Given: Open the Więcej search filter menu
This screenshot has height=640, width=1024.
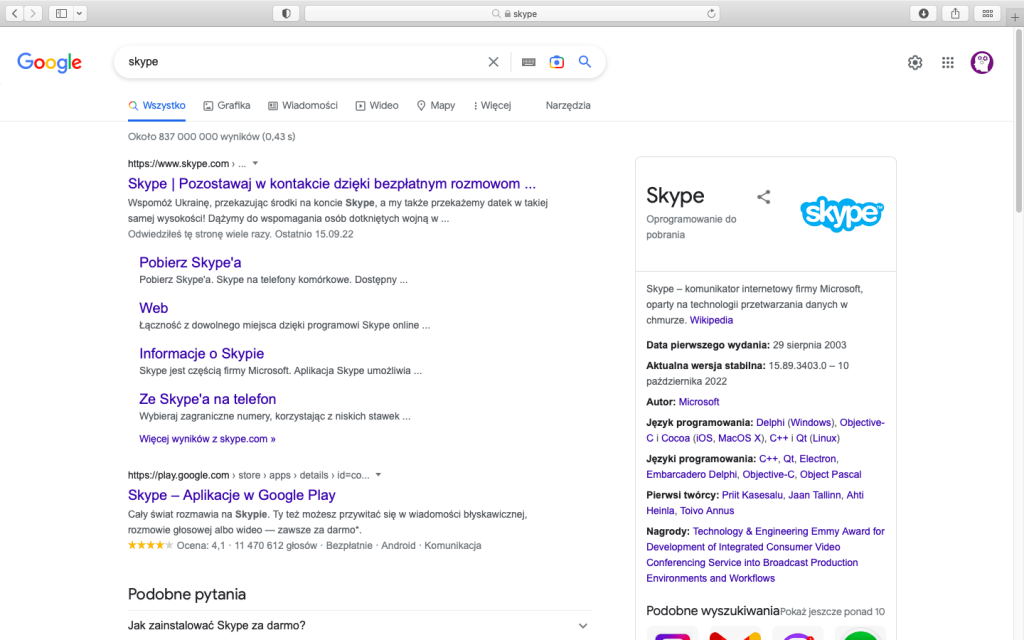Looking at the screenshot, I should pyautogui.click(x=492, y=105).
